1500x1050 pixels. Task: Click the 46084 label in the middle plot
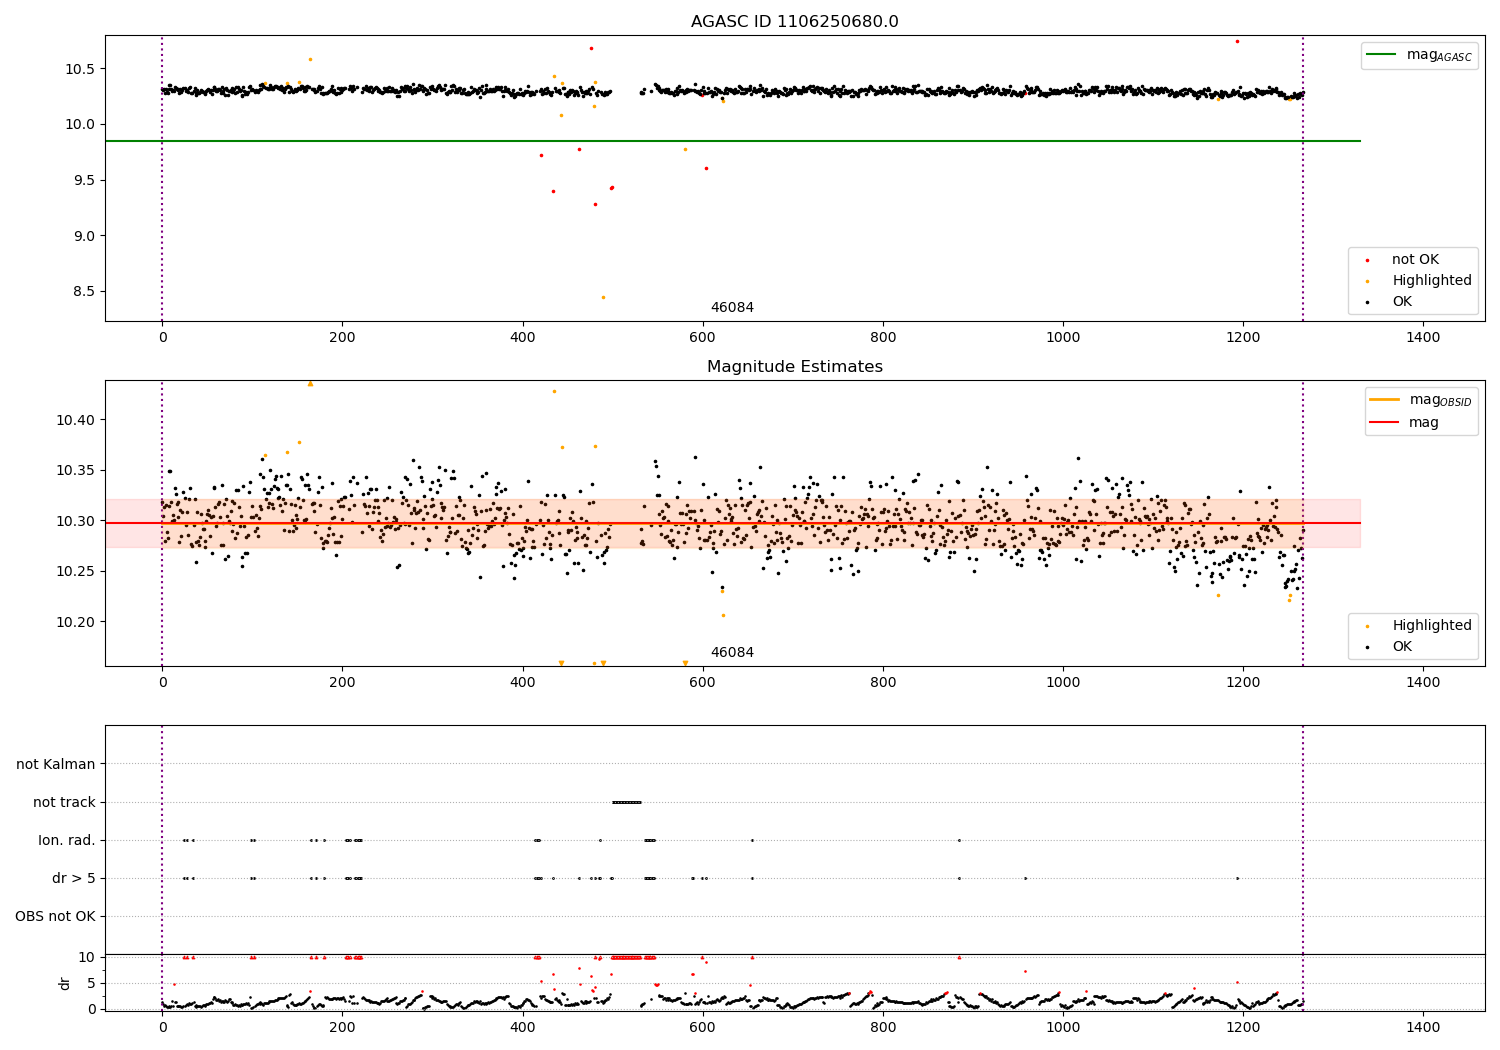(732, 653)
